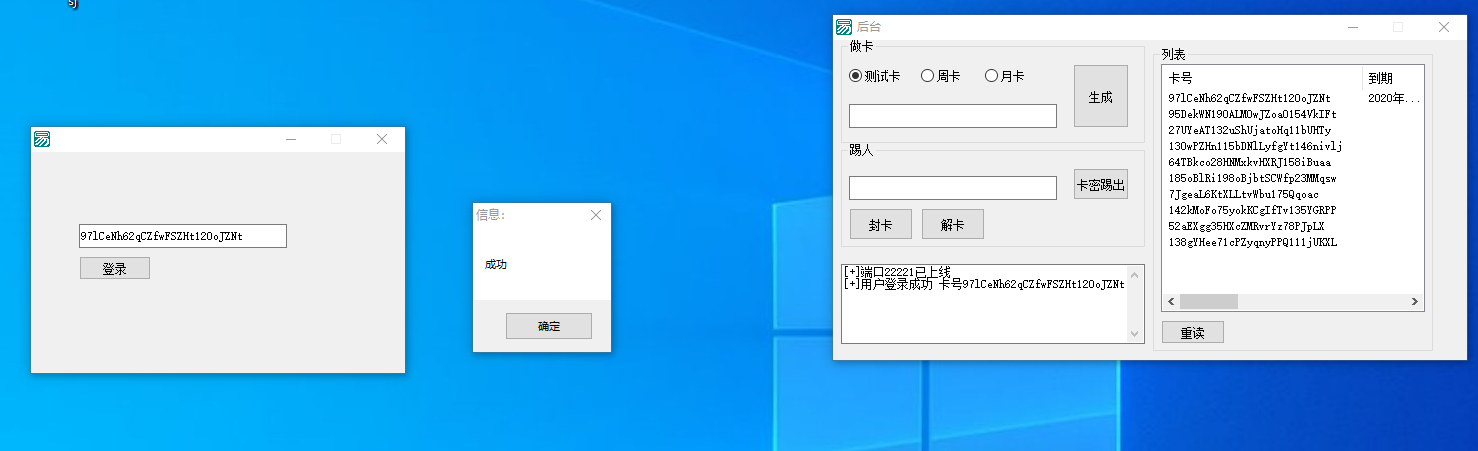Select the 测试卡 radio option
Image resolution: width=1478 pixels, height=451 pixels.
pyautogui.click(x=856, y=76)
